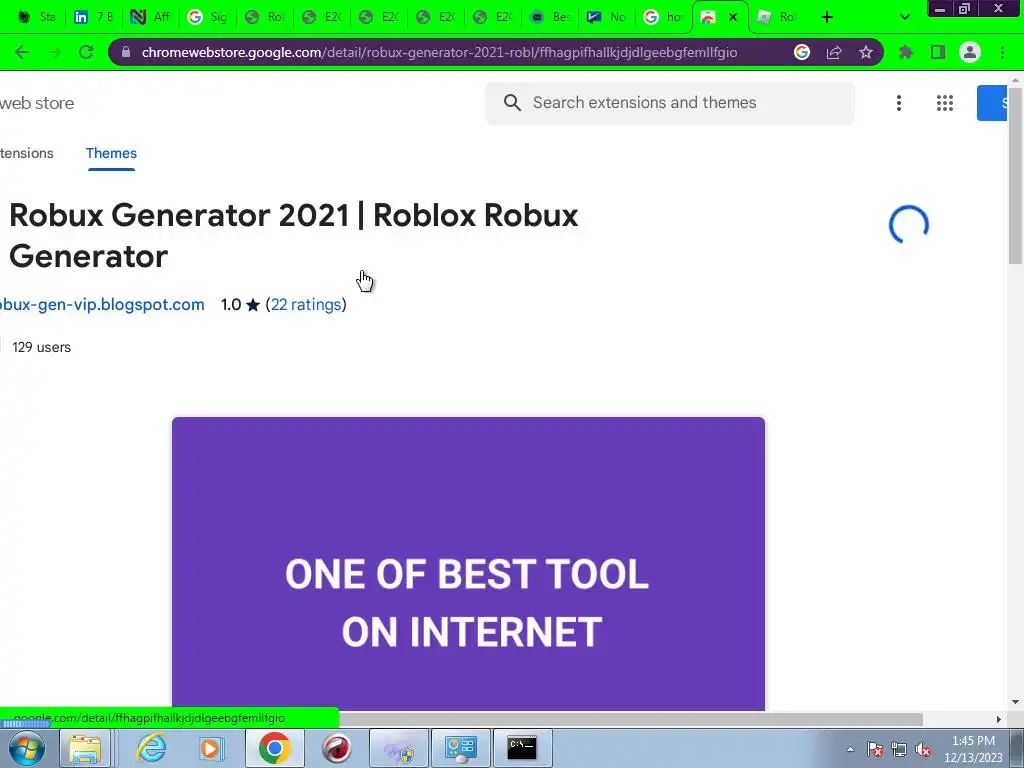Launch Internet Explorer from the taskbar
1024x768 pixels.
[x=152, y=748]
